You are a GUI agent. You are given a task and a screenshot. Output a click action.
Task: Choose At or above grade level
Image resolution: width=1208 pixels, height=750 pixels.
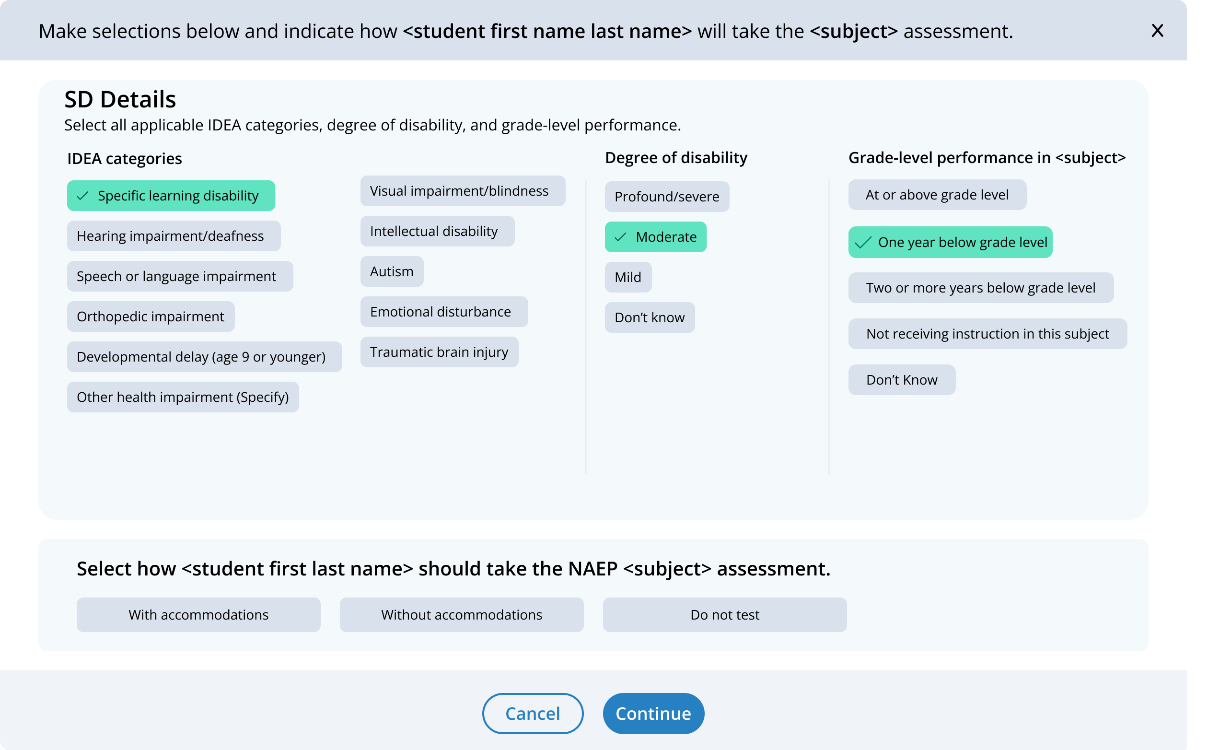pos(937,195)
